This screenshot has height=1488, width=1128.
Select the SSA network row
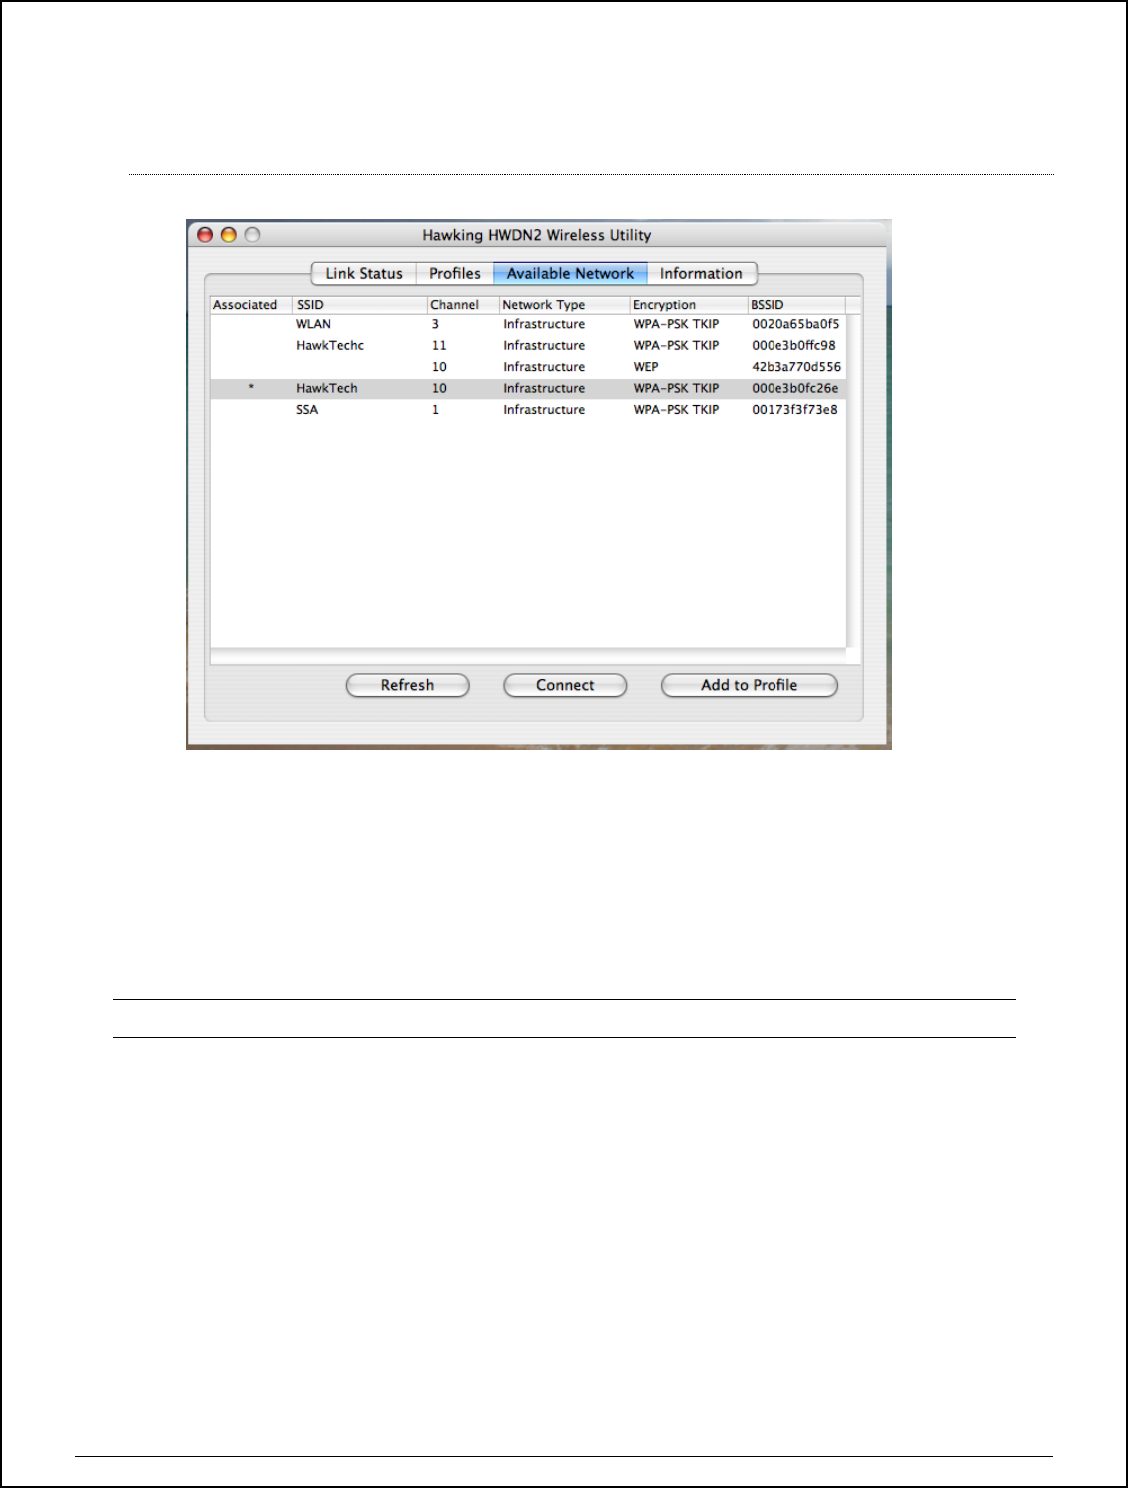[x=528, y=410]
